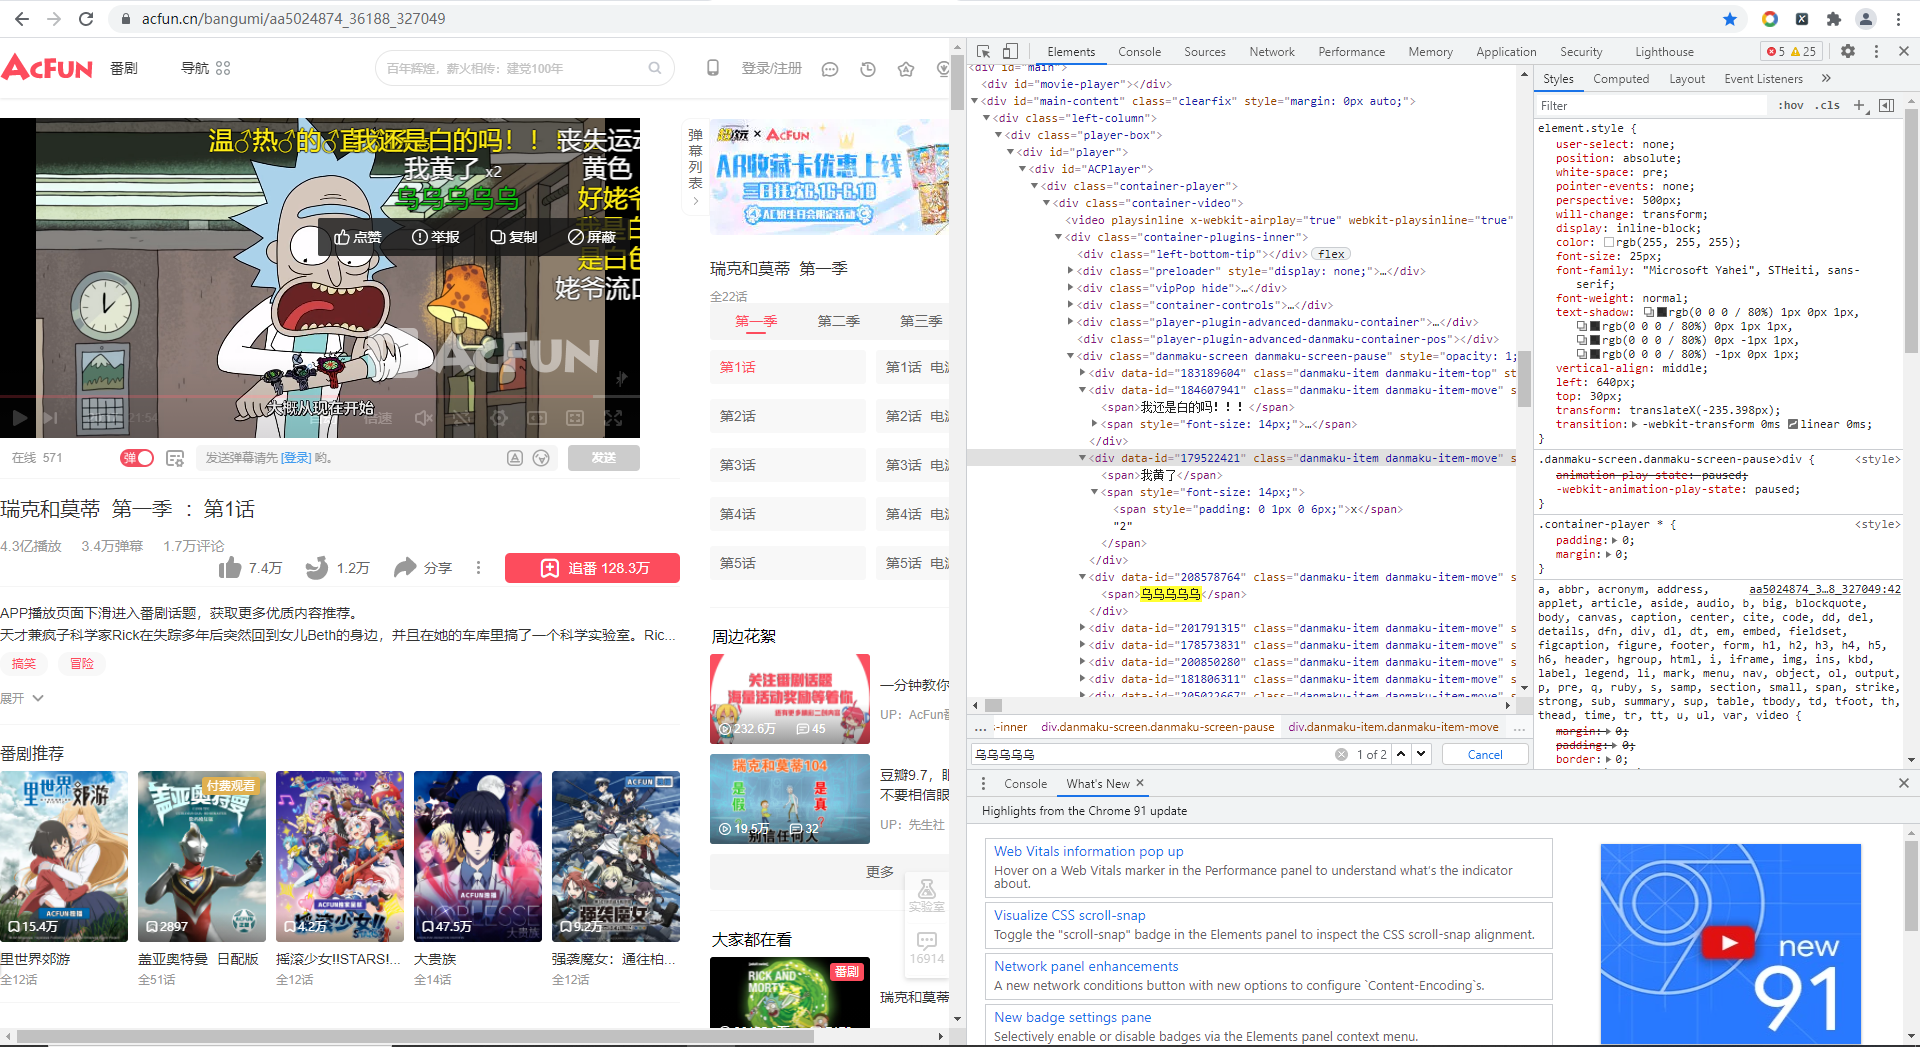Click the white color swatch for the color property
1920x1047 pixels.
[x=1609, y=242]
